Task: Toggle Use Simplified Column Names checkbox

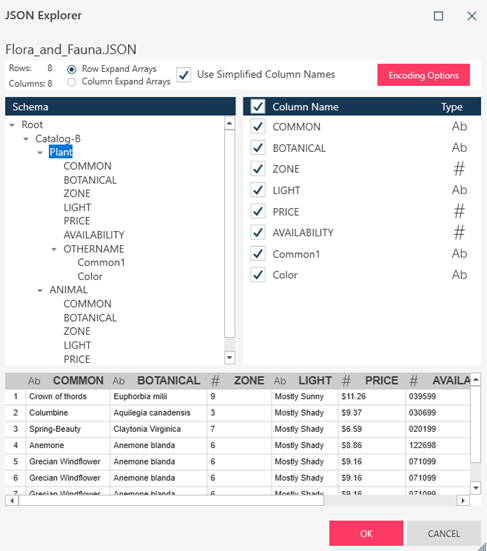Action: click(x=183, y=75)
